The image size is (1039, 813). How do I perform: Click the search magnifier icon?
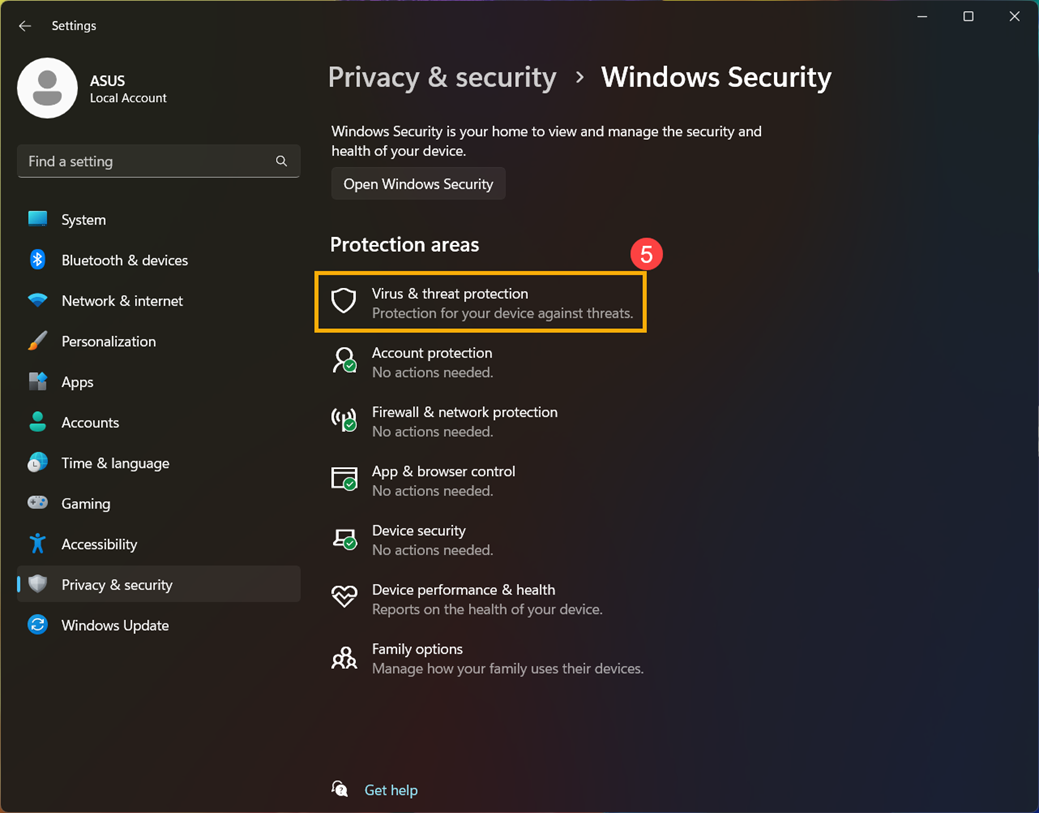point(282,161)
